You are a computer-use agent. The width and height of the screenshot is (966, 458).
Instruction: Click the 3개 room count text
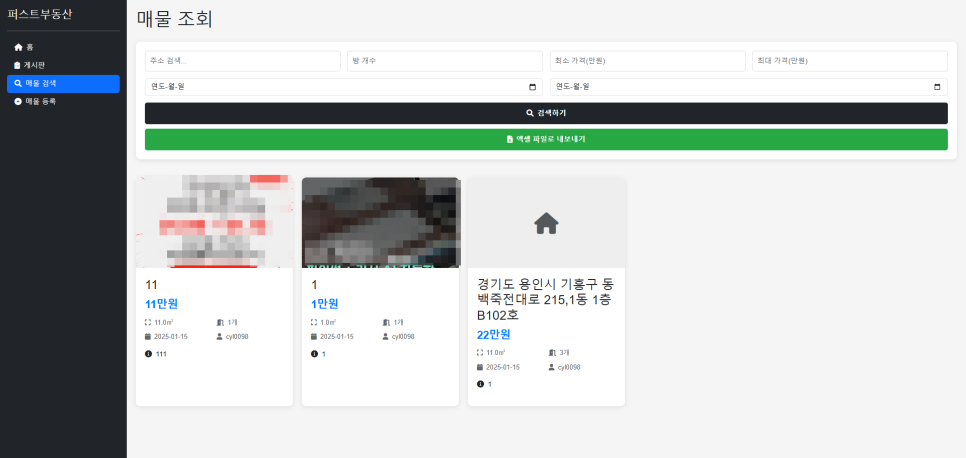pyautogui.click(x=564, y=353)
